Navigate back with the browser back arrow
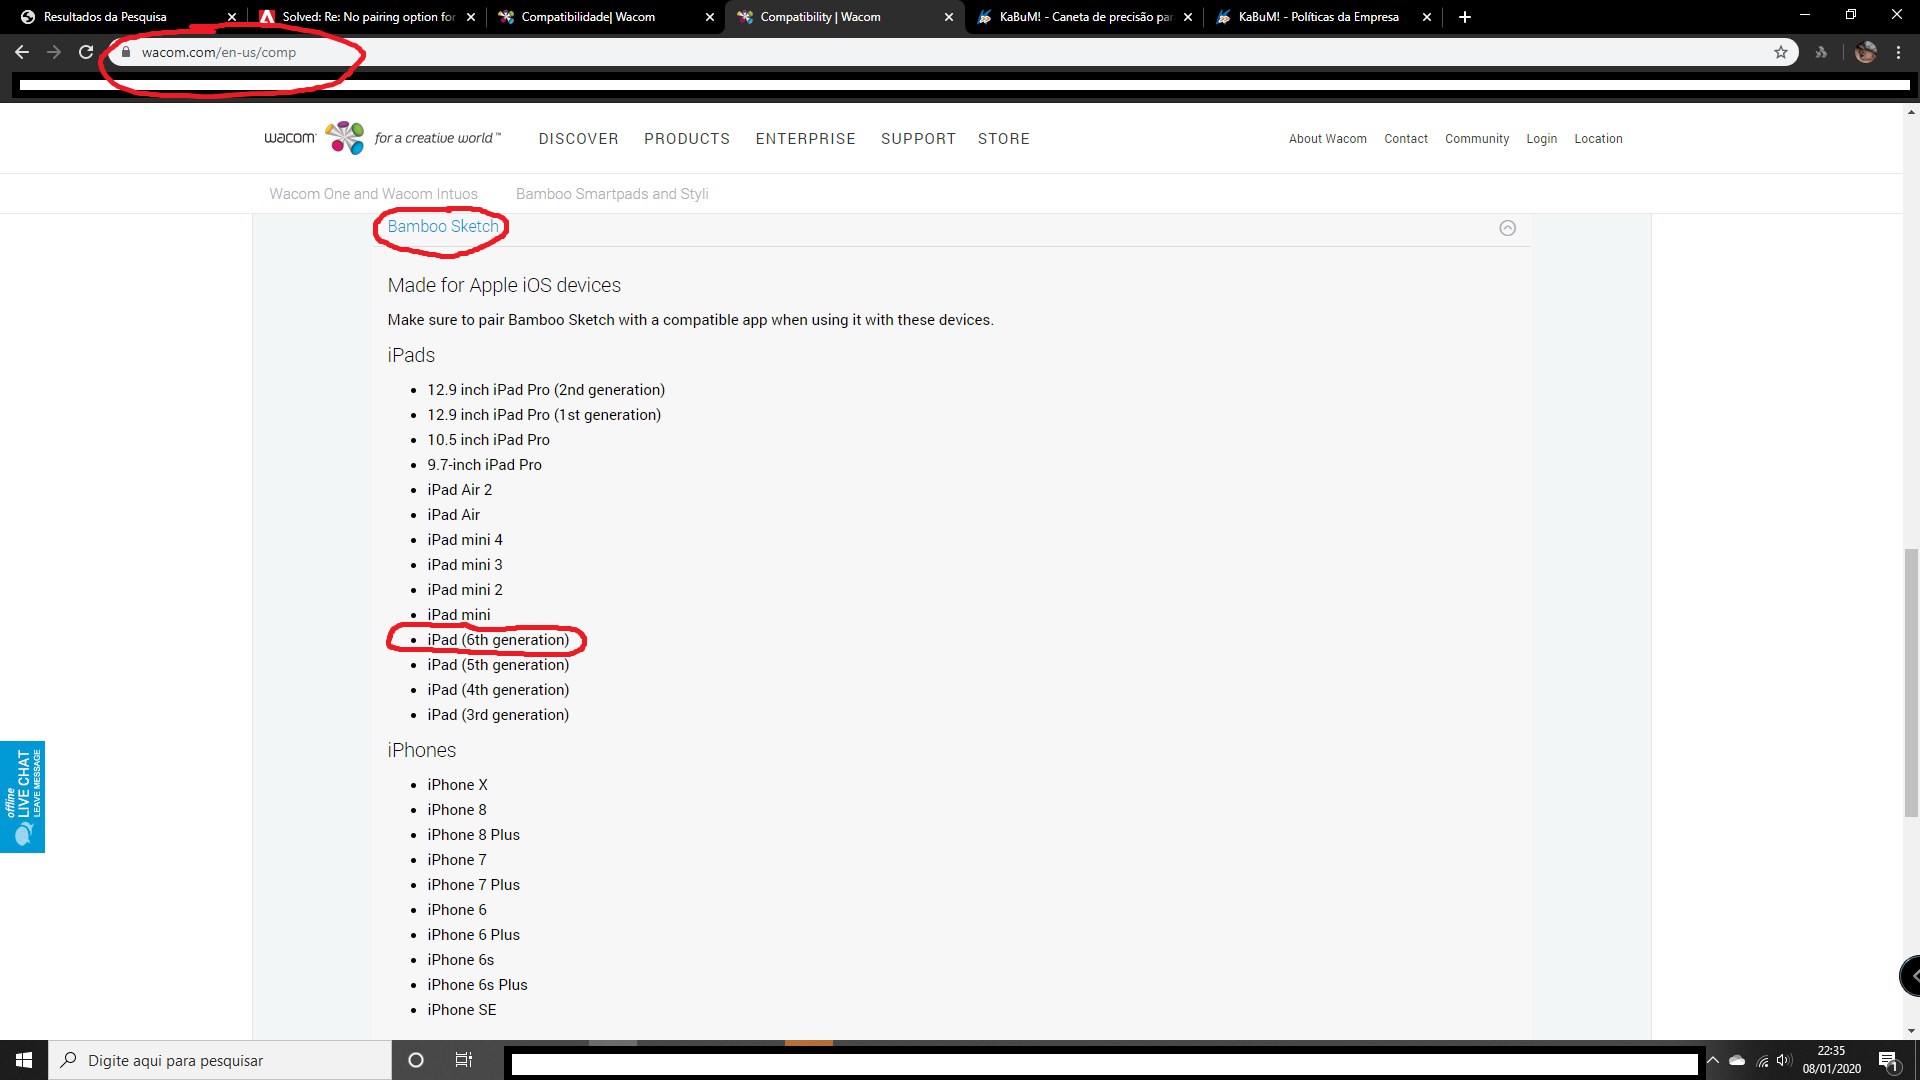The width and height of the screenshot is (1920, 1080). [x=22, y=52]
